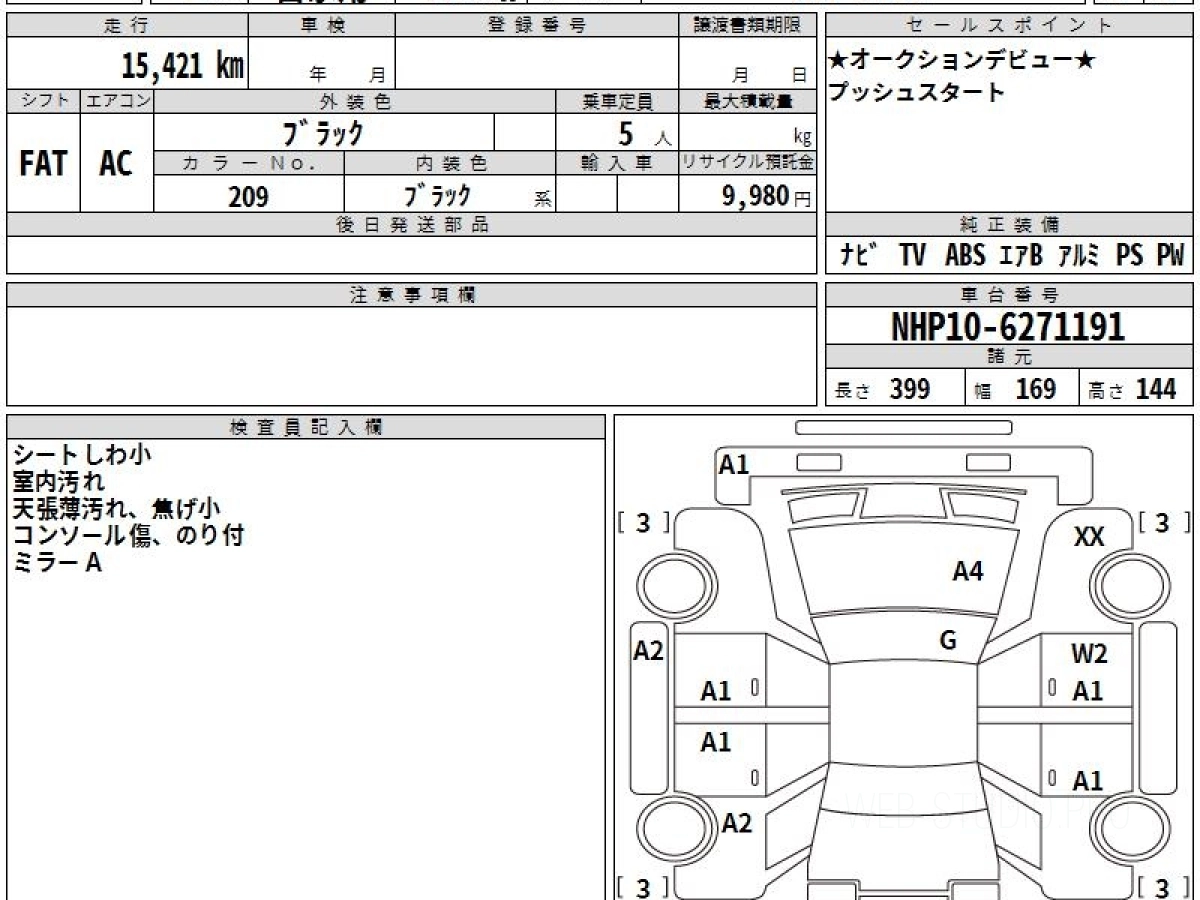Select the シートしわ小 inspector note
This screenshot has width=1200, height=900.
(x=82, y=455)
